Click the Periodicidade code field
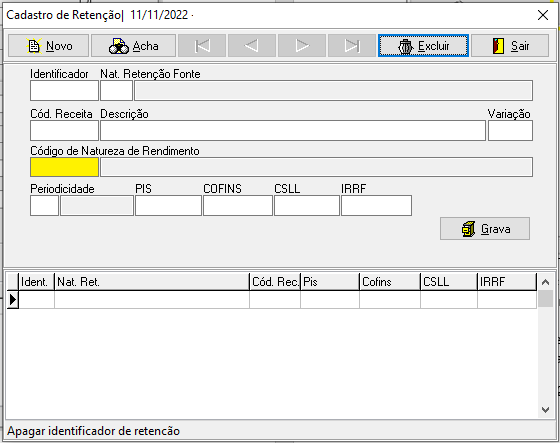Image resolution: width=560 pixels, height=443 pixels. click(44, 205)
